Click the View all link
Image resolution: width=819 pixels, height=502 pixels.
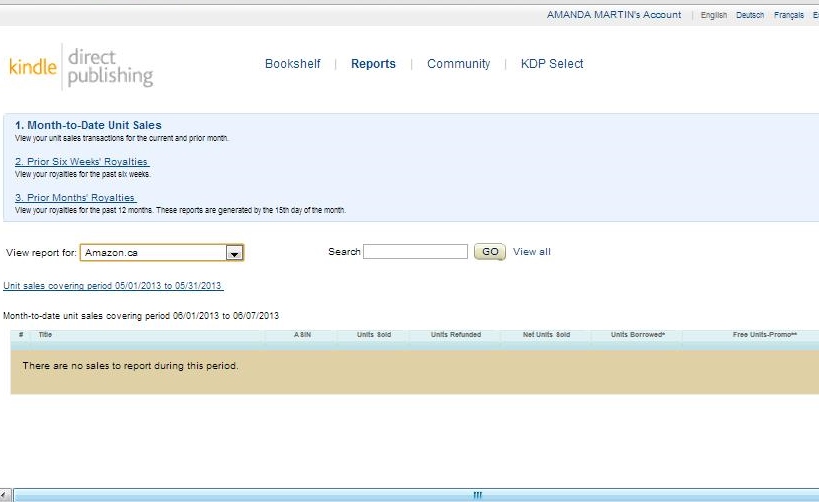531,252
